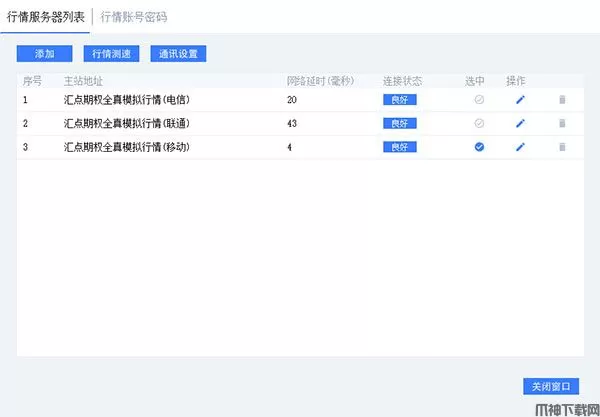The height and width of the screenshot is (417, 600).
Task: Delete the 电信 server row via trash icon
Action: pyautogui.click(x=562, y=100)
